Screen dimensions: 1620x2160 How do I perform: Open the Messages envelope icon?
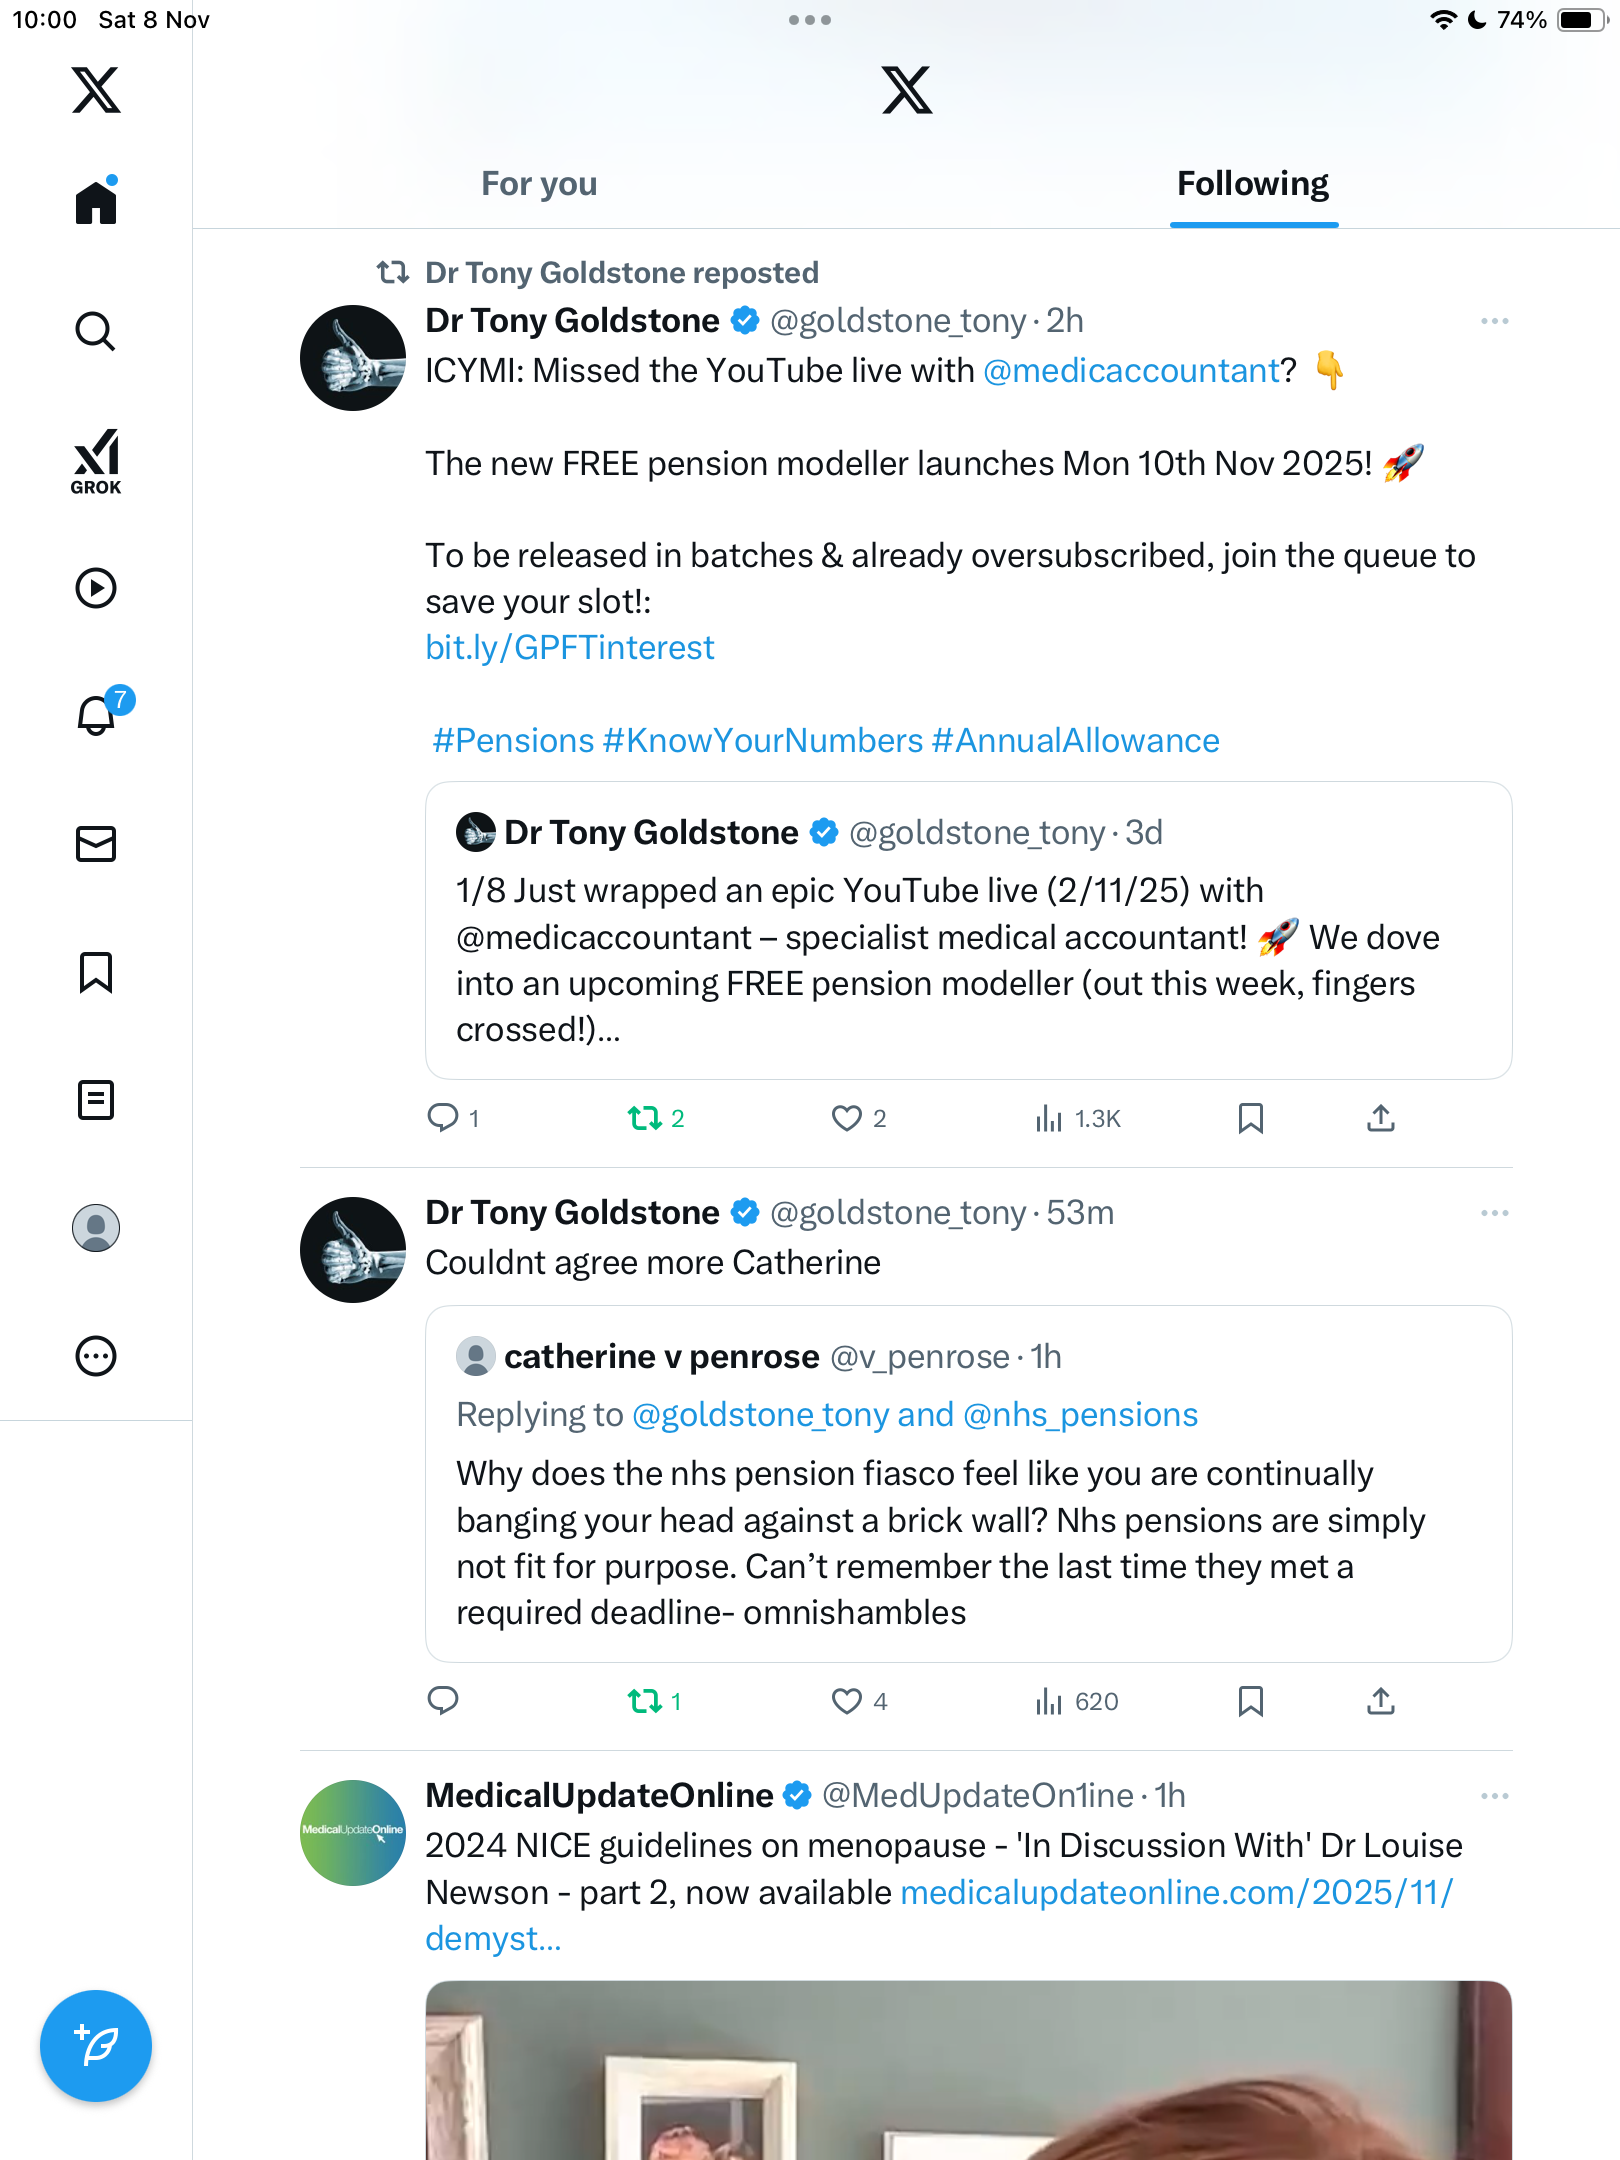(x=96, y=844)
